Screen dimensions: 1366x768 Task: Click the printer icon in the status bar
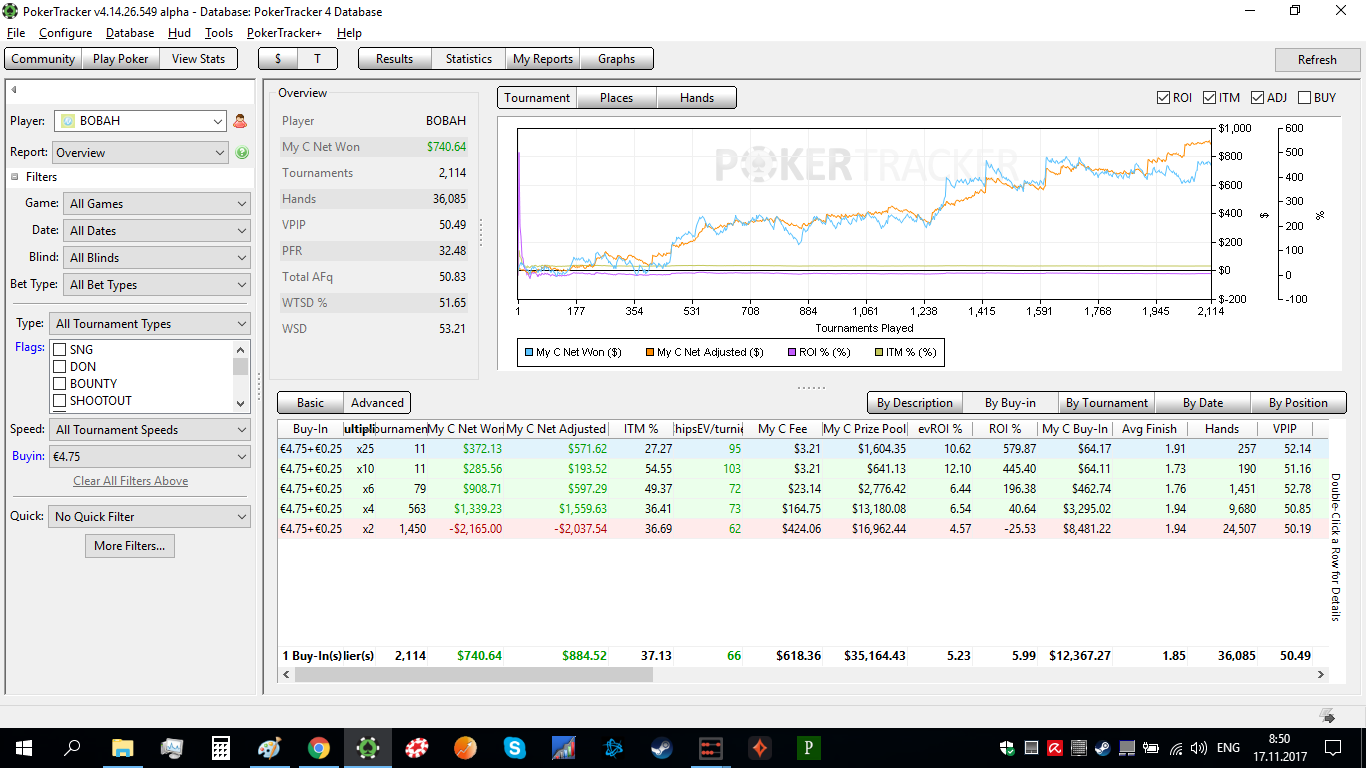1328,716
